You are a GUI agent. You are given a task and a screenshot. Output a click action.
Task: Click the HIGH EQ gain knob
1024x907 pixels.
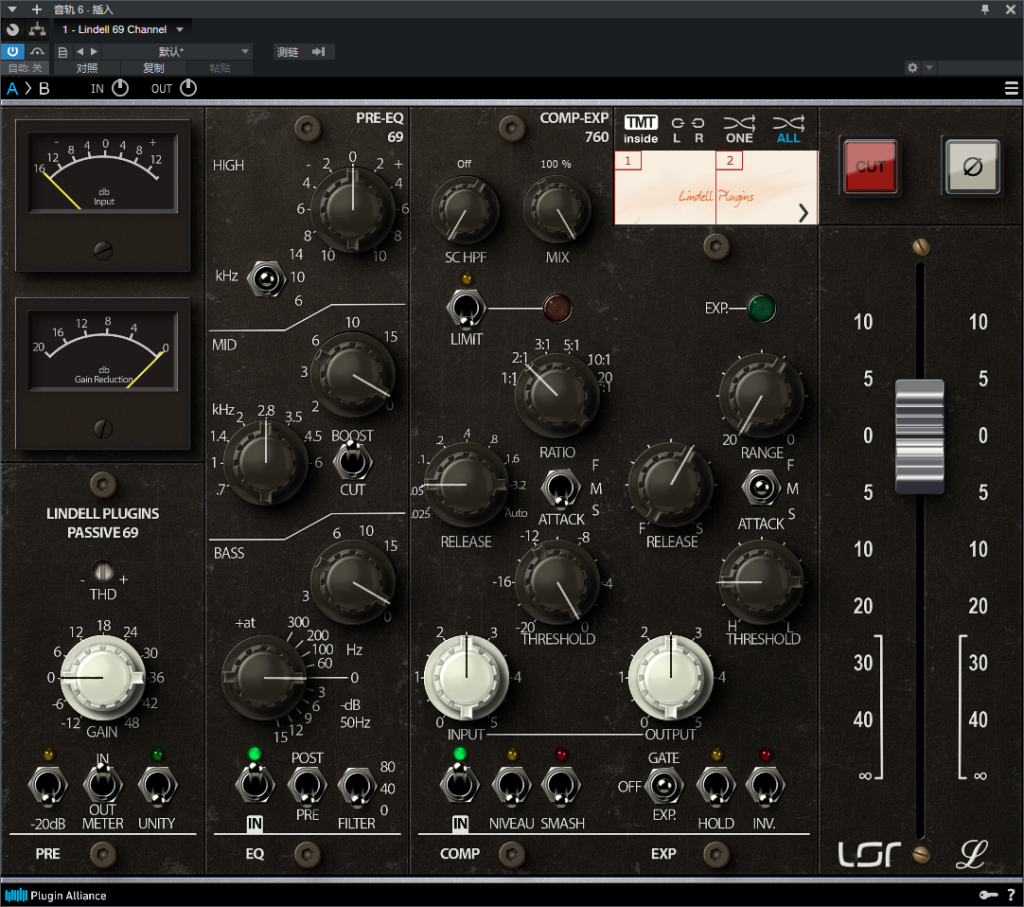(x=353, y=209)
